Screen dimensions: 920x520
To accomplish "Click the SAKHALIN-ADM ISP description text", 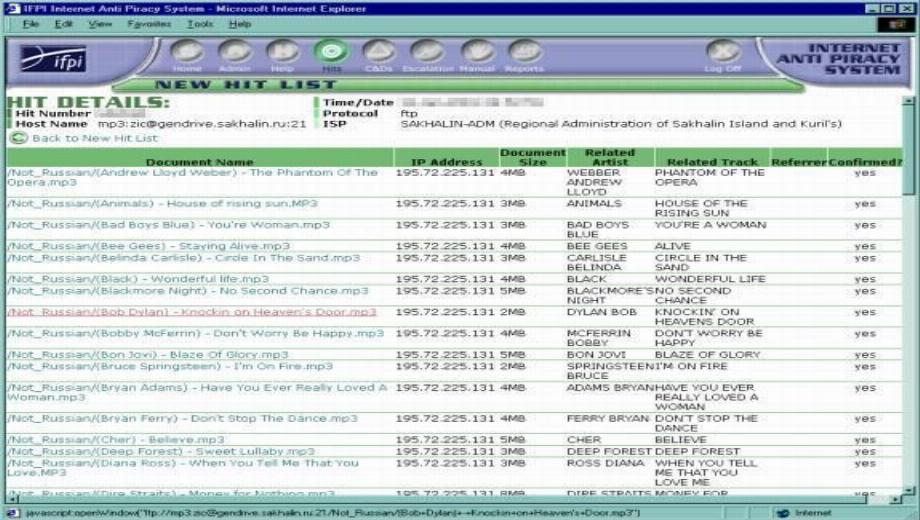I will pos(621,124).
